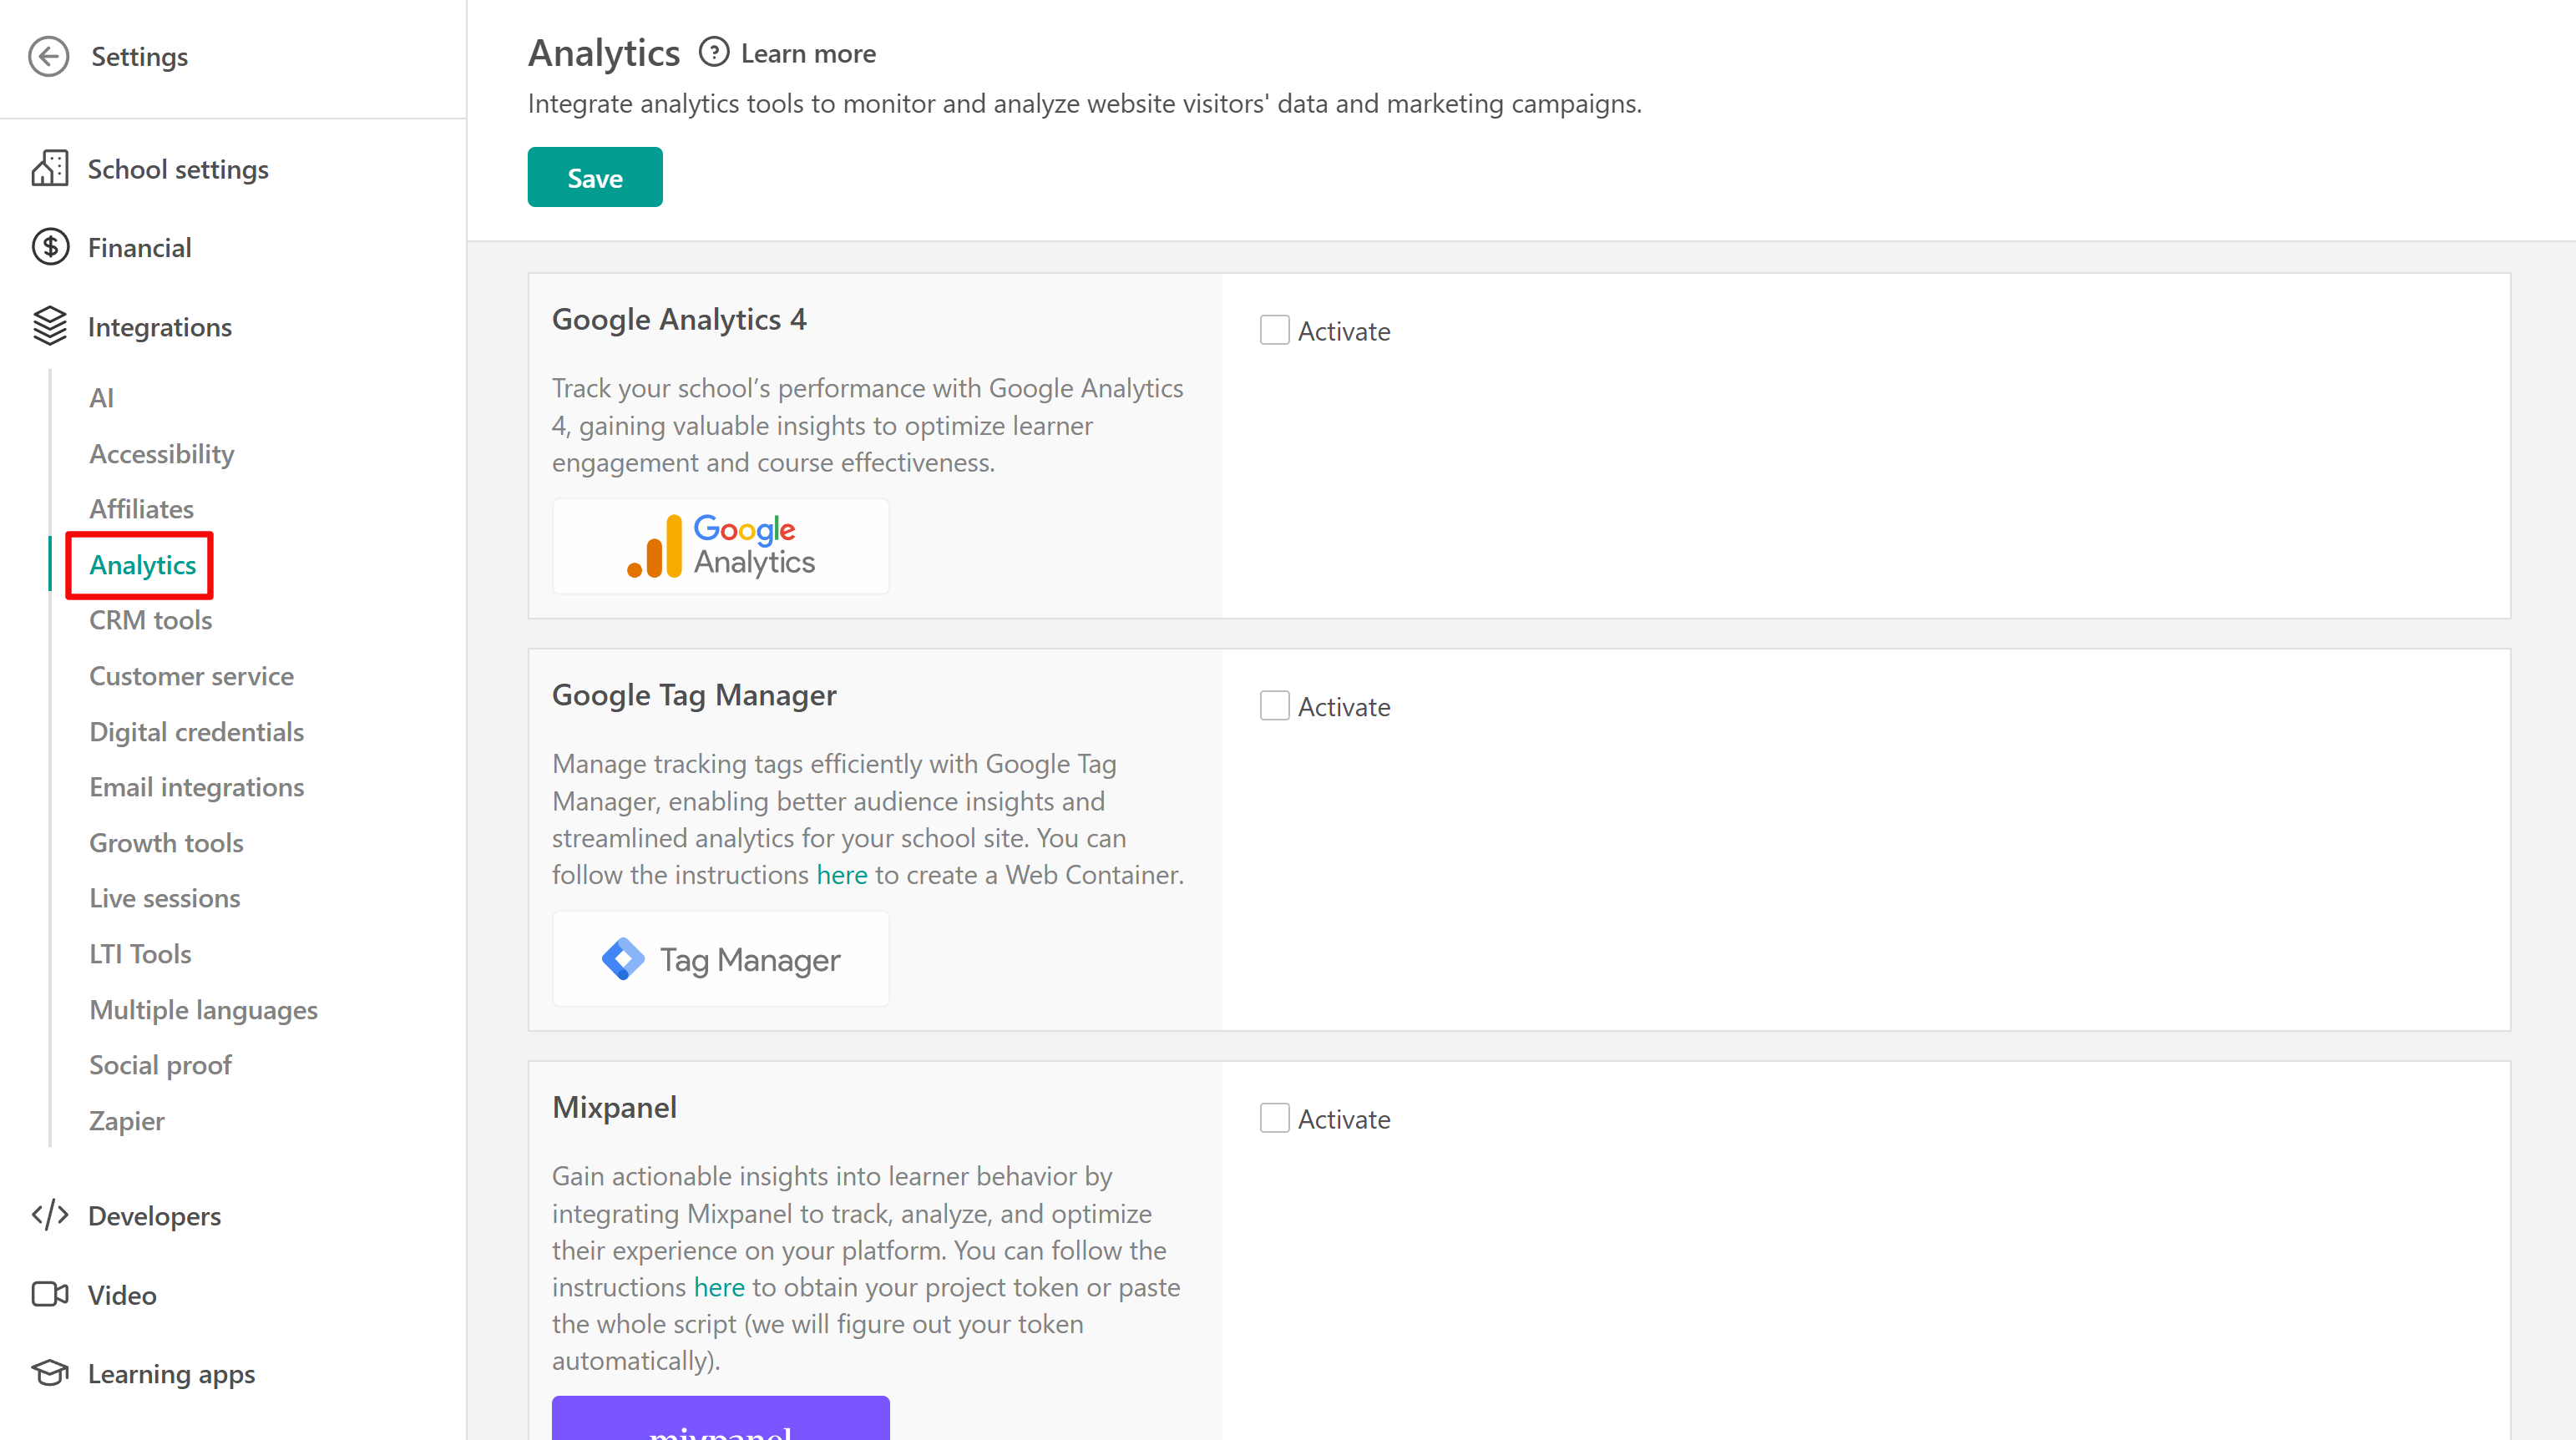
Task: Click the School settings building icon
Action: point(49,169)
